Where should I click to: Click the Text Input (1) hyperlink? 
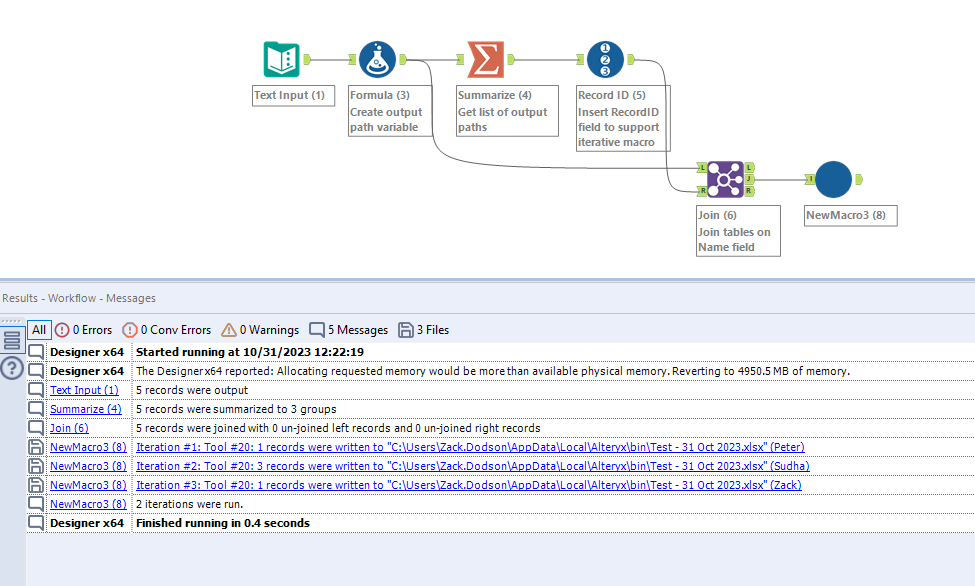pos(83,390)
